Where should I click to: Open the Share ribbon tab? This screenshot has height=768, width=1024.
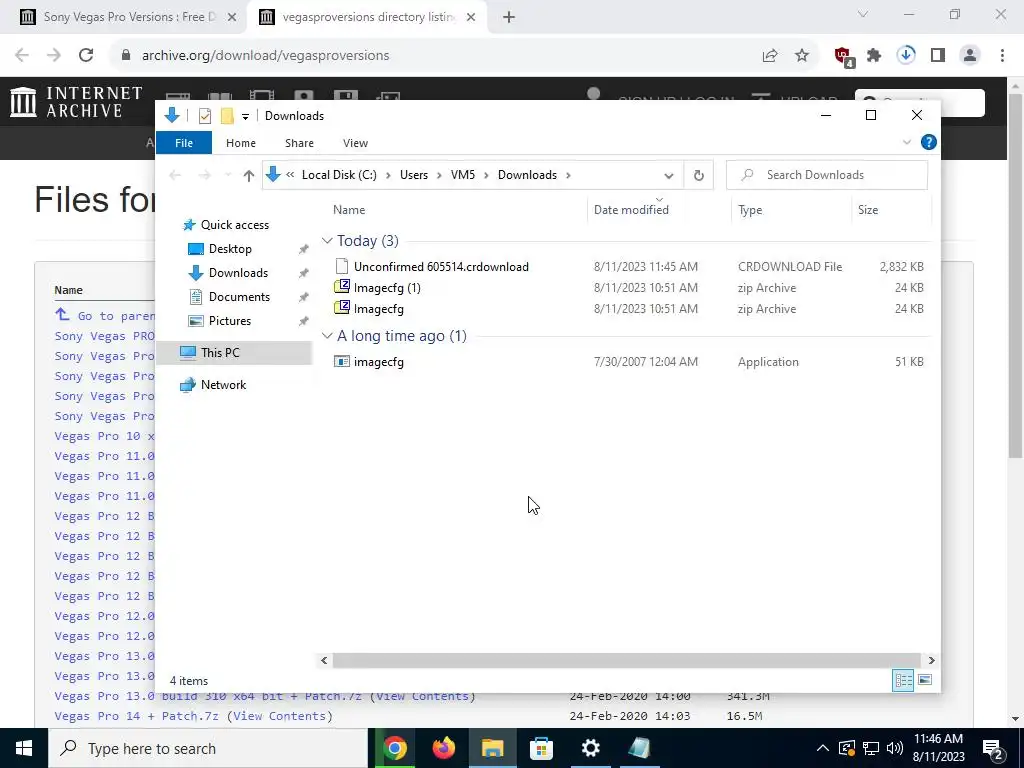[299, 143]
